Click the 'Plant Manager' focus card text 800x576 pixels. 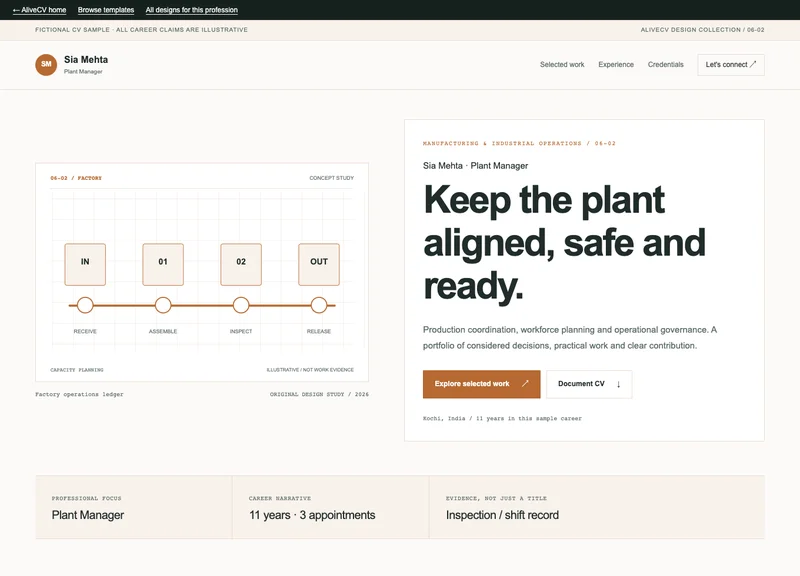88,515
